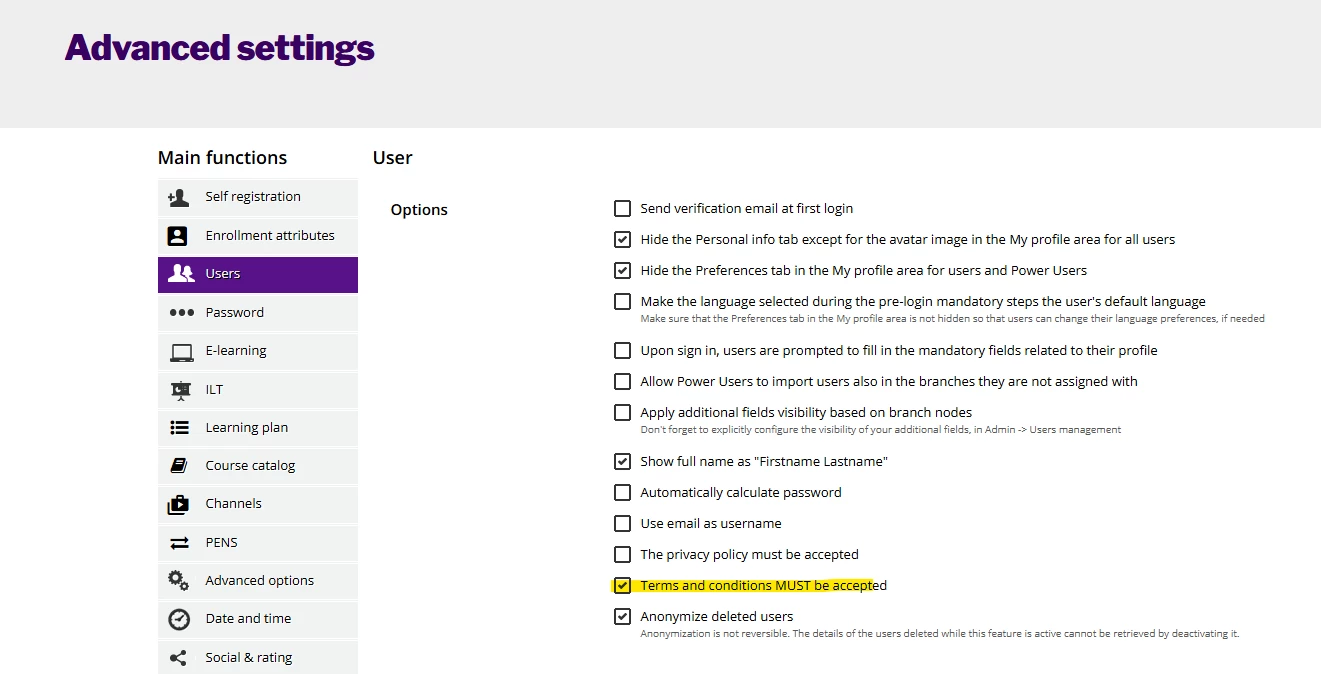1321x674 pixels.
Task: Click the Channels play-briefcase icon
Action: pyautogui.click(x=179, y=505)
